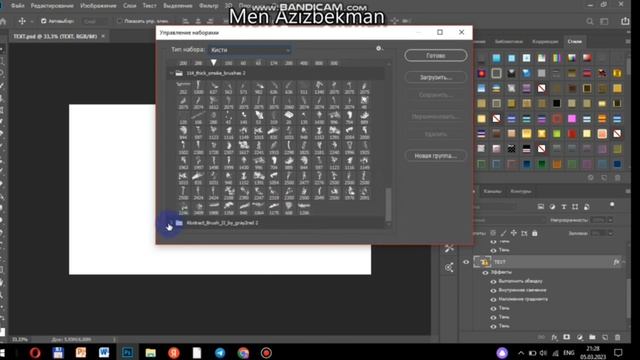The image size is (640, 360).
Task: Filter layers by shape layer icon
Action: (575, 207)
